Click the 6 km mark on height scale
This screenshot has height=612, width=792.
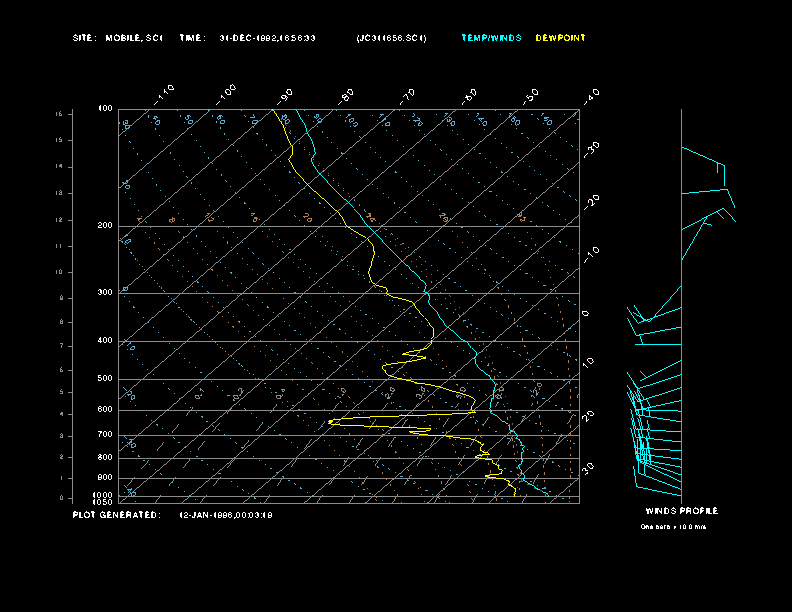tap(62, 370)
